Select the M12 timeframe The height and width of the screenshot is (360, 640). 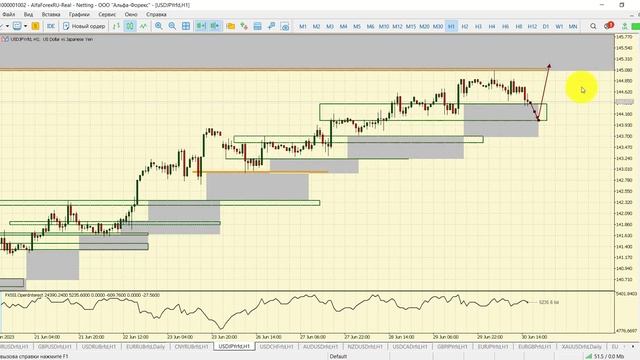click(x=397, y=26)
